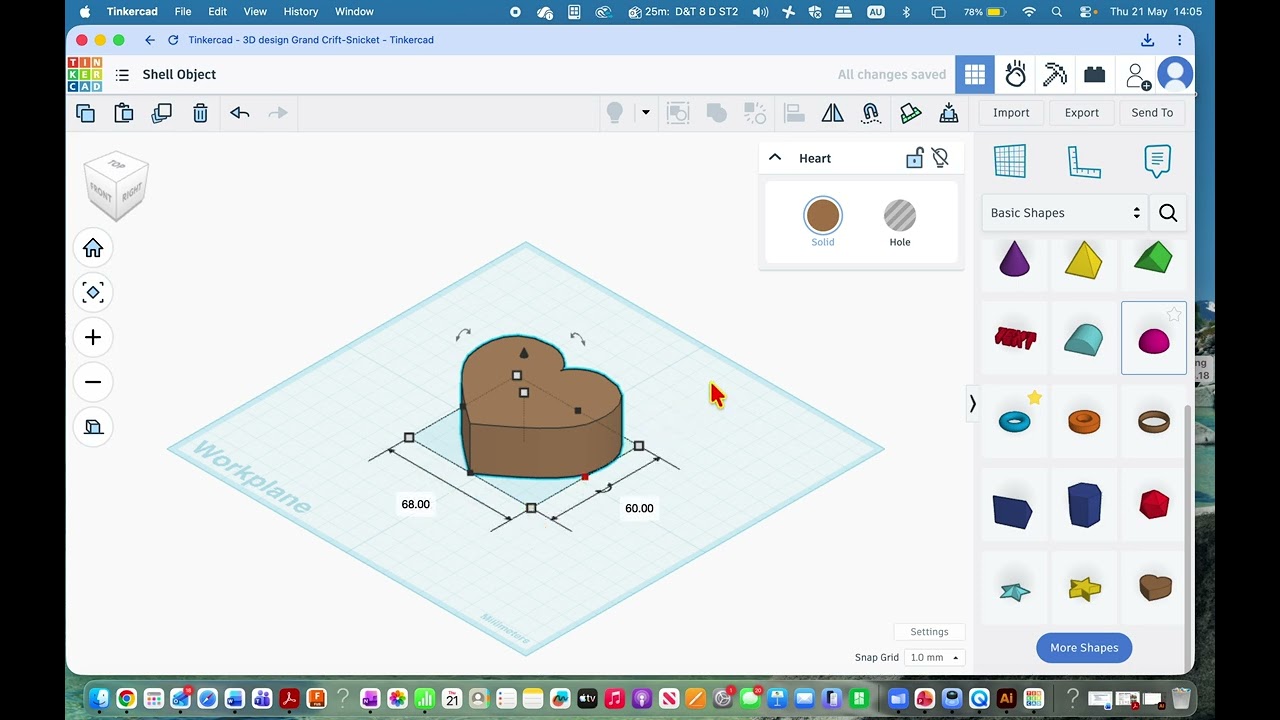Click the invite collaborator person icon
Viewport: 1280px width, 720px height.
[1137, 76]
